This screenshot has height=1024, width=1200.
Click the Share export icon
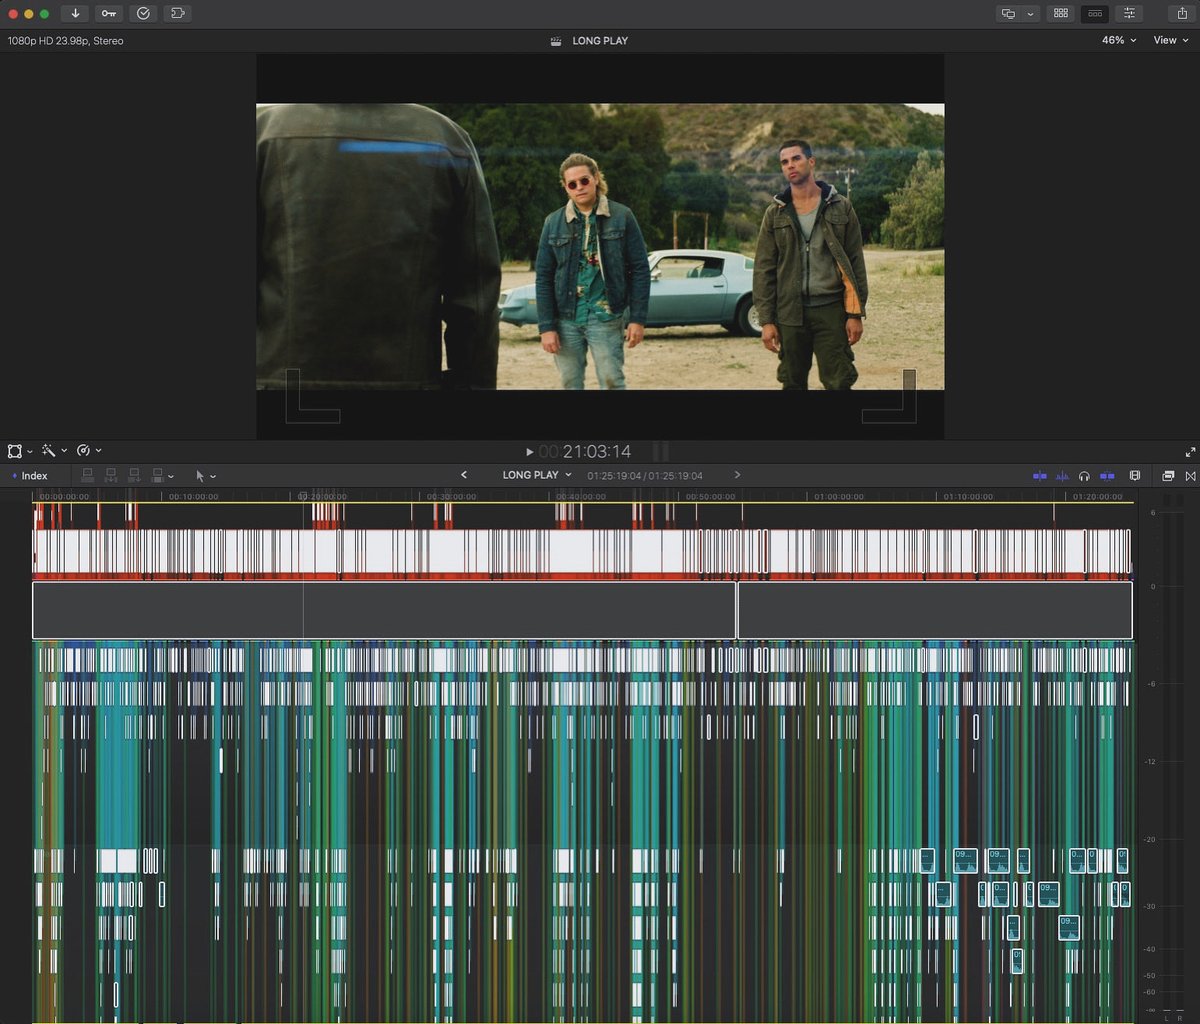1180,14
